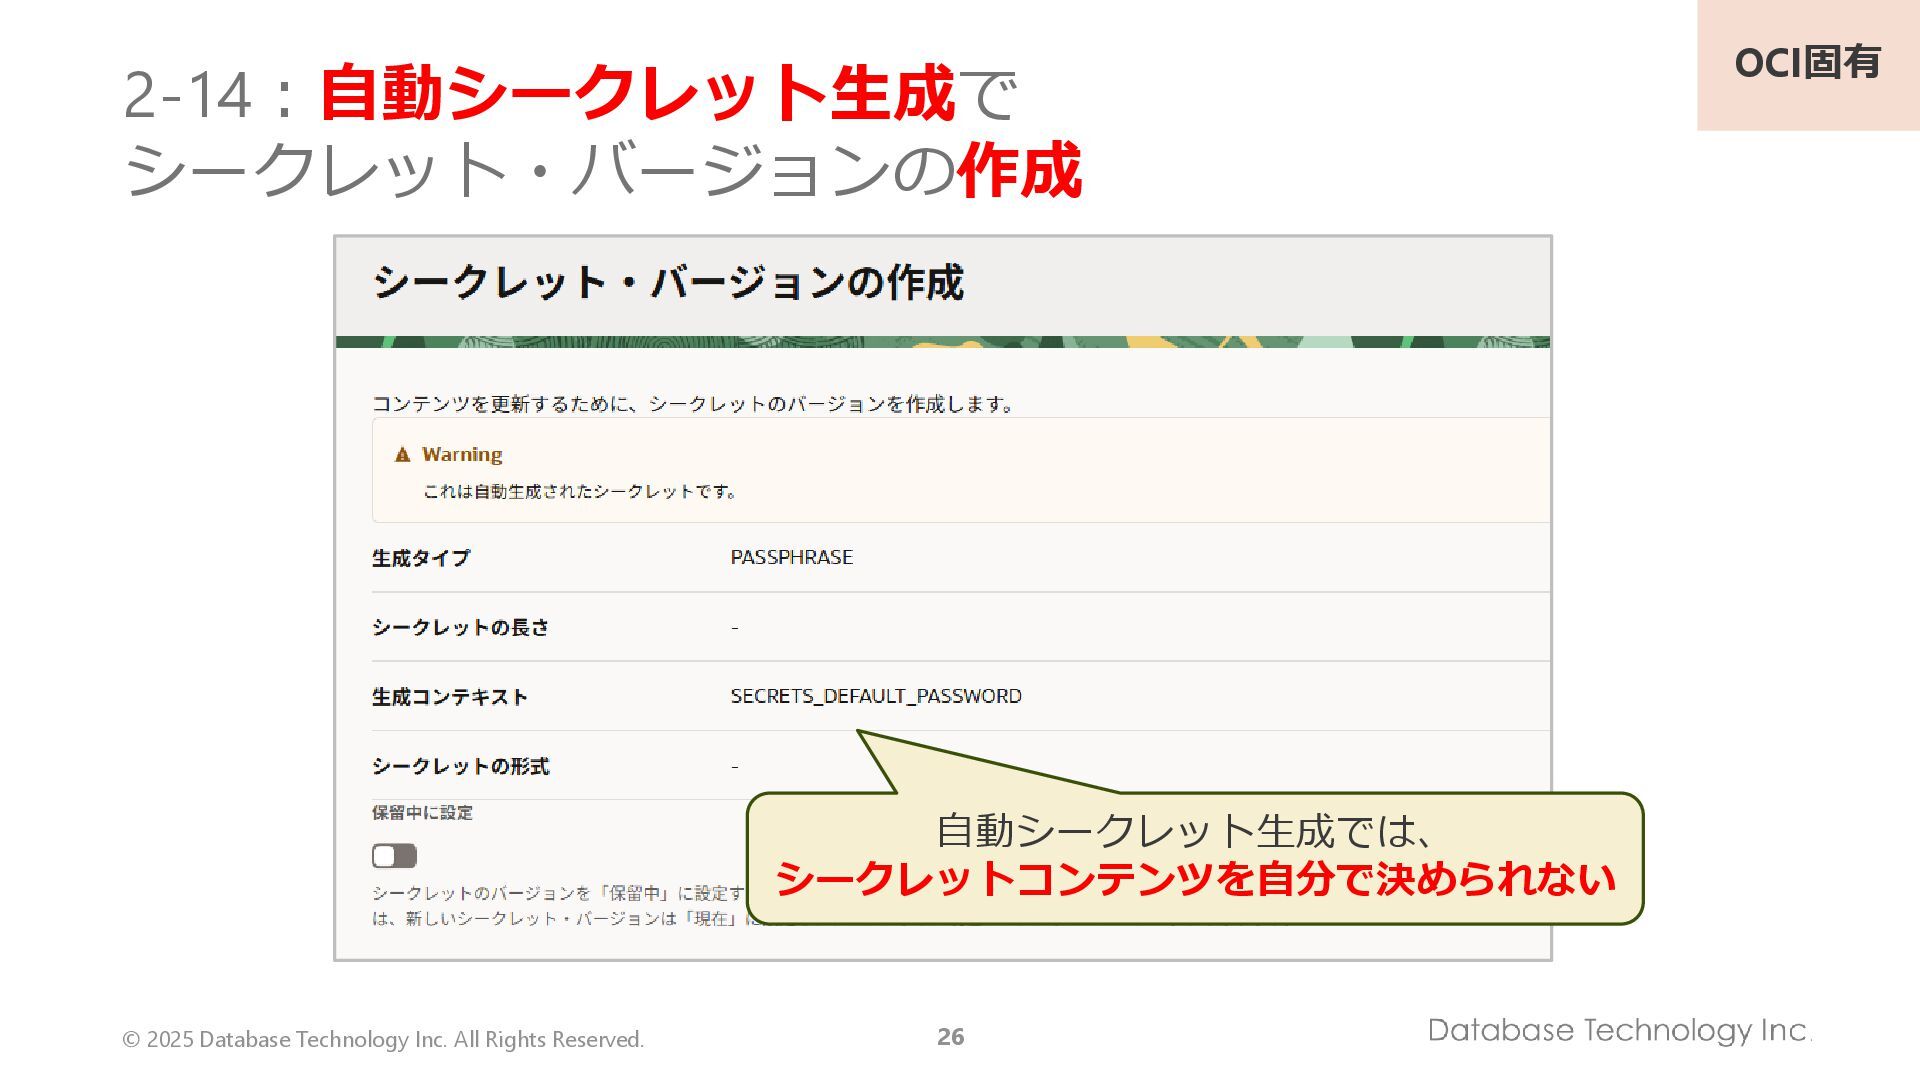1920x1080 pixels.
Task: Click the シークレットの長さ label
Action: tap(460, 627)
